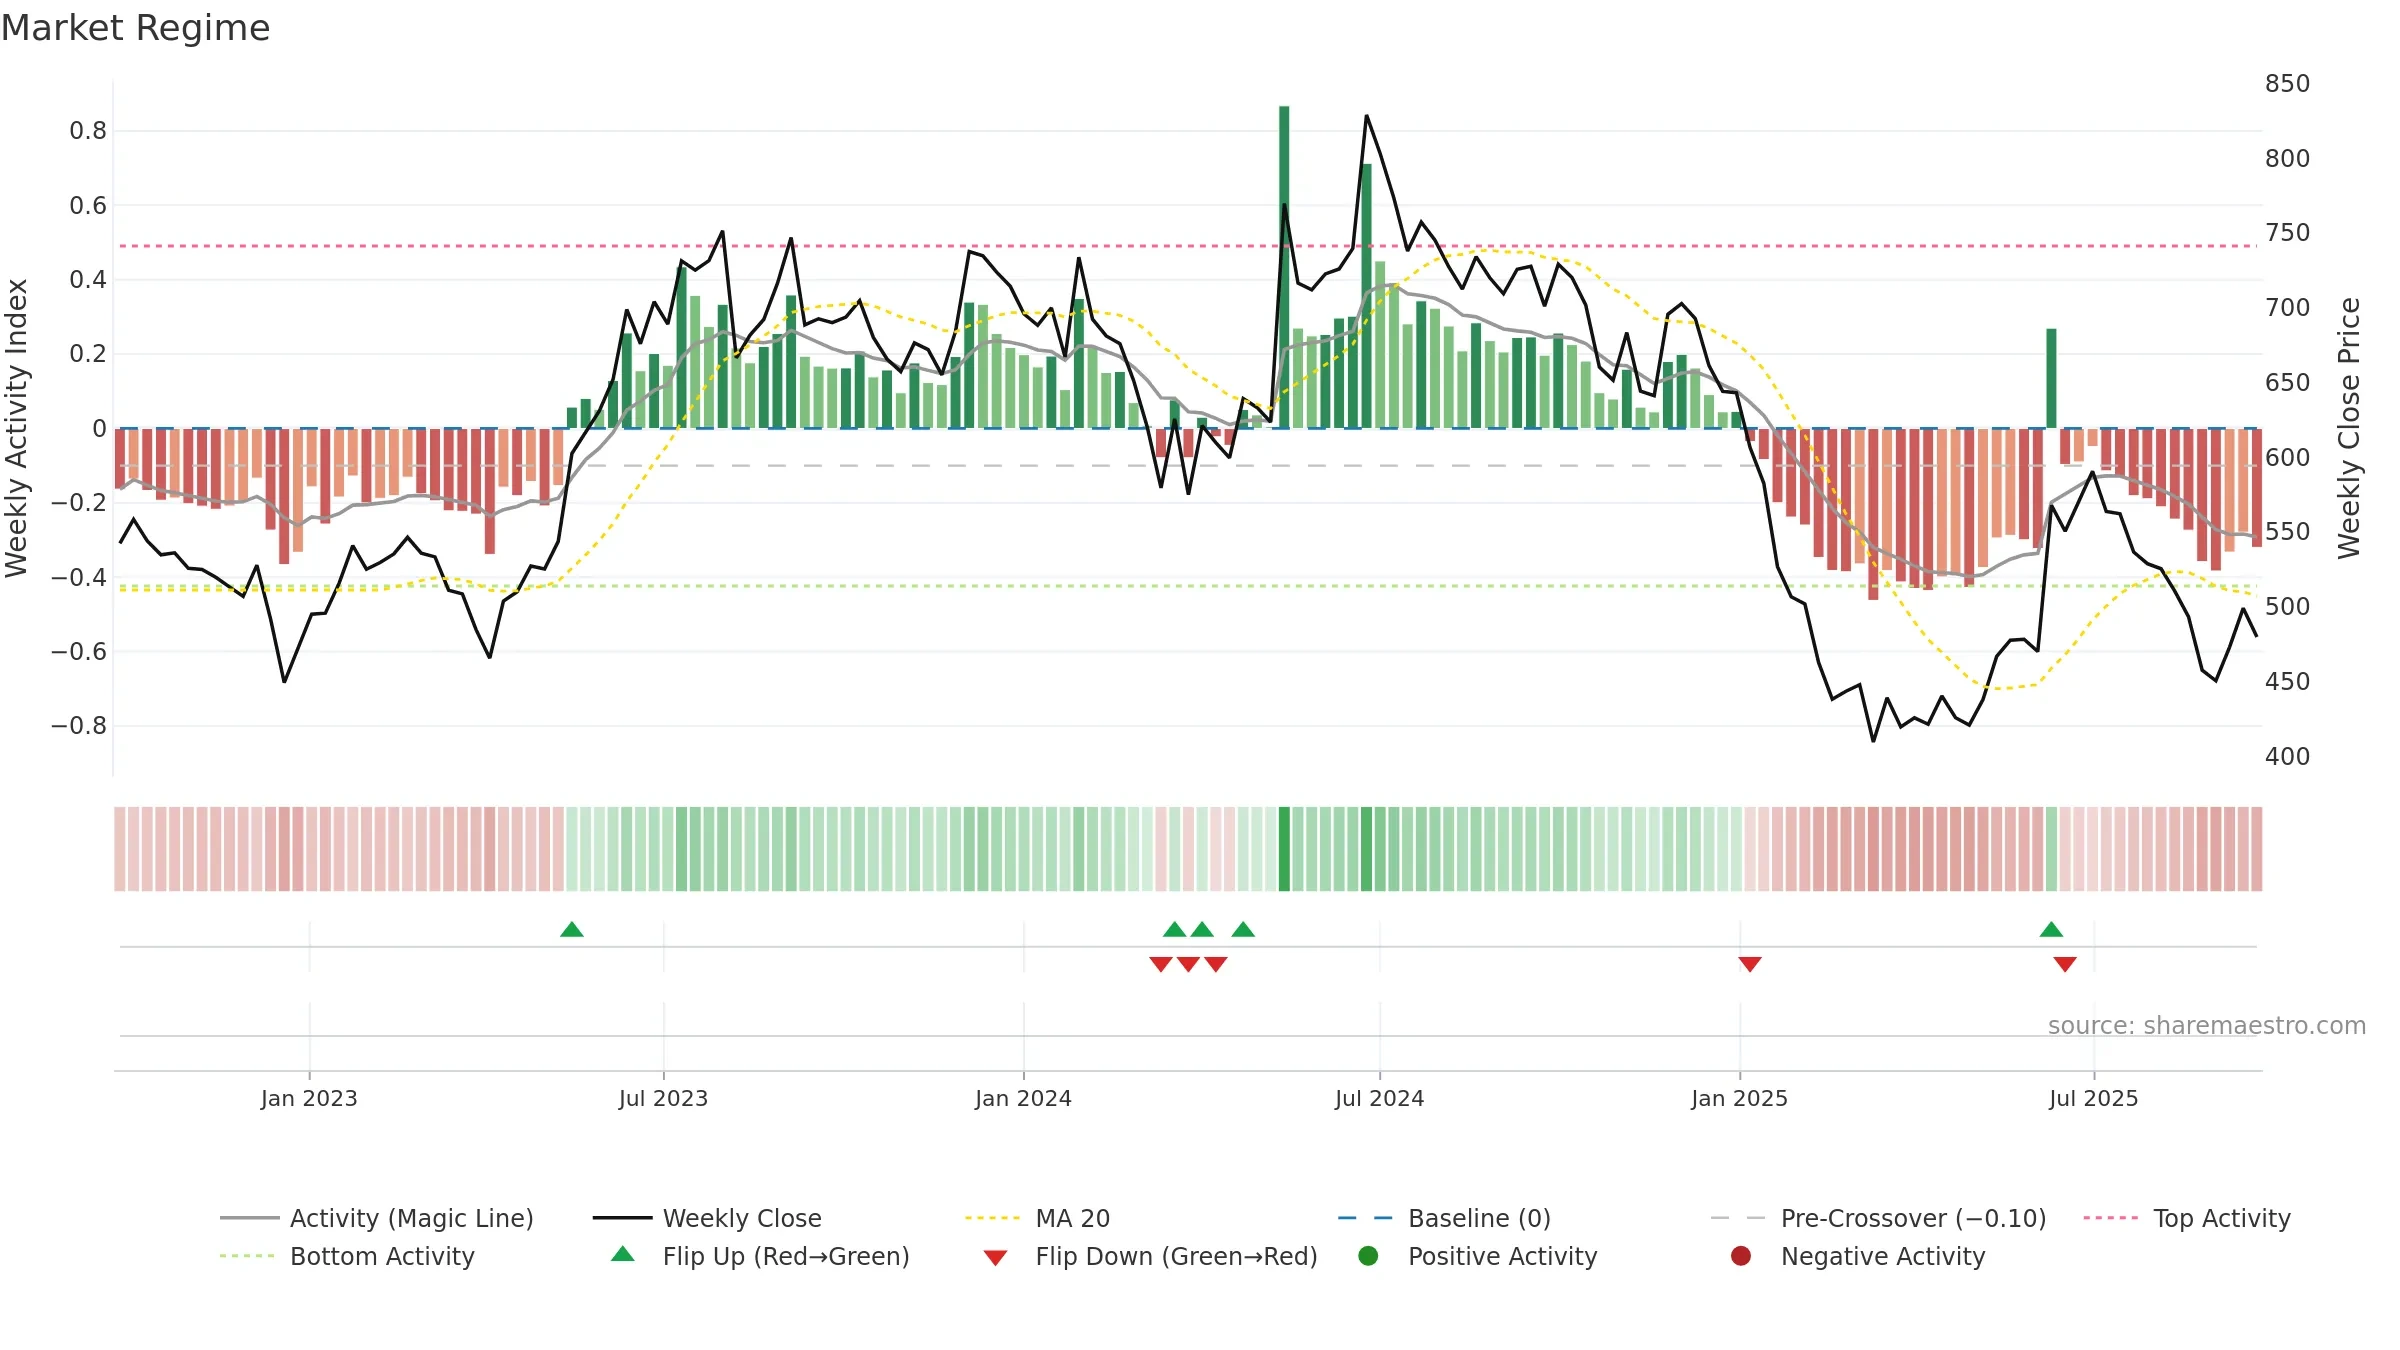
Task: Click the Baseline (0) legend entry
Action: 1445,1218
